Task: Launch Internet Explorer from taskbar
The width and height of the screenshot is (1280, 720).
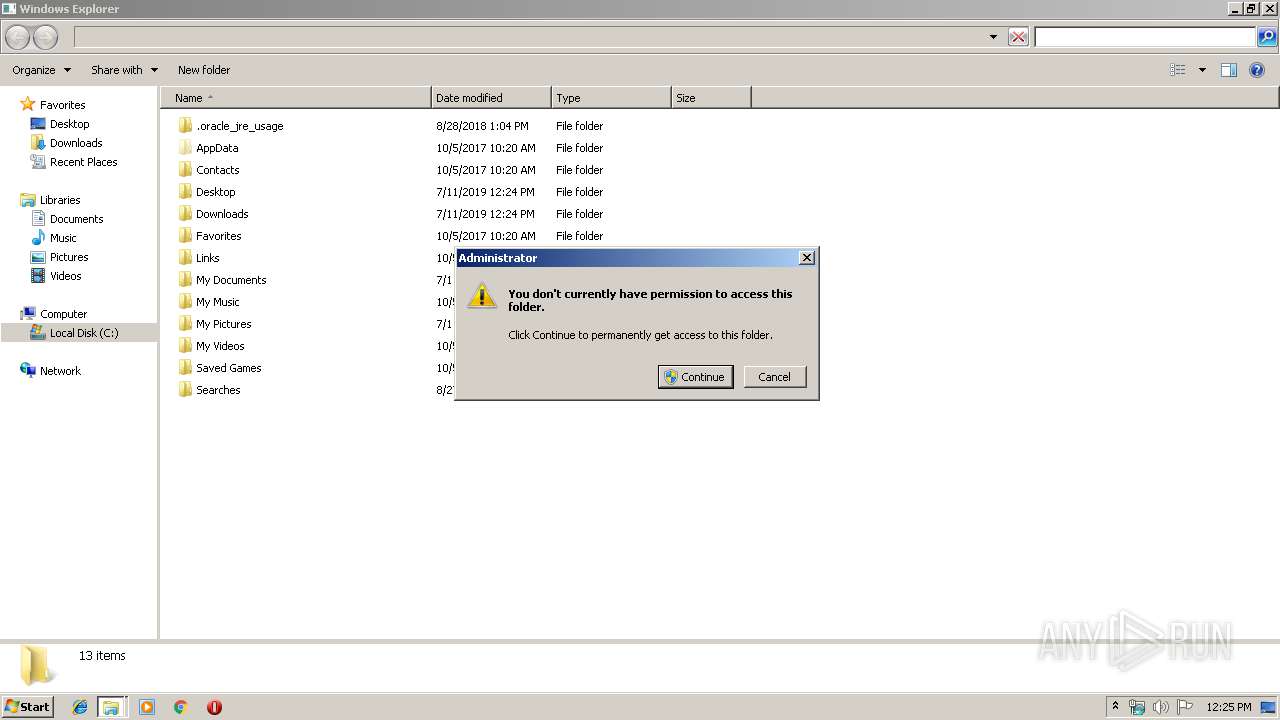Action: coord(80,707)
